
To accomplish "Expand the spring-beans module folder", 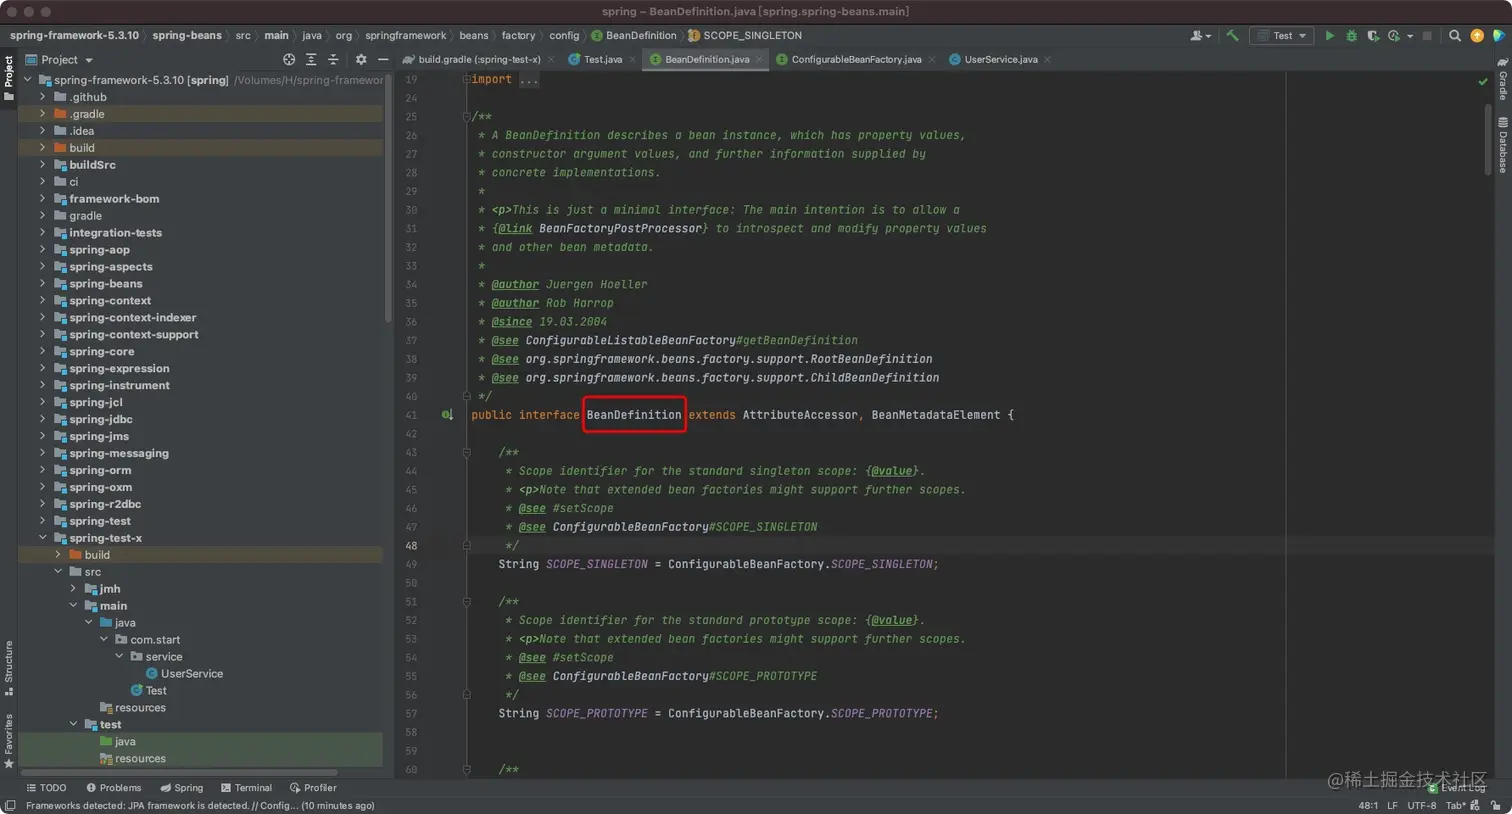I will [42, 284].
